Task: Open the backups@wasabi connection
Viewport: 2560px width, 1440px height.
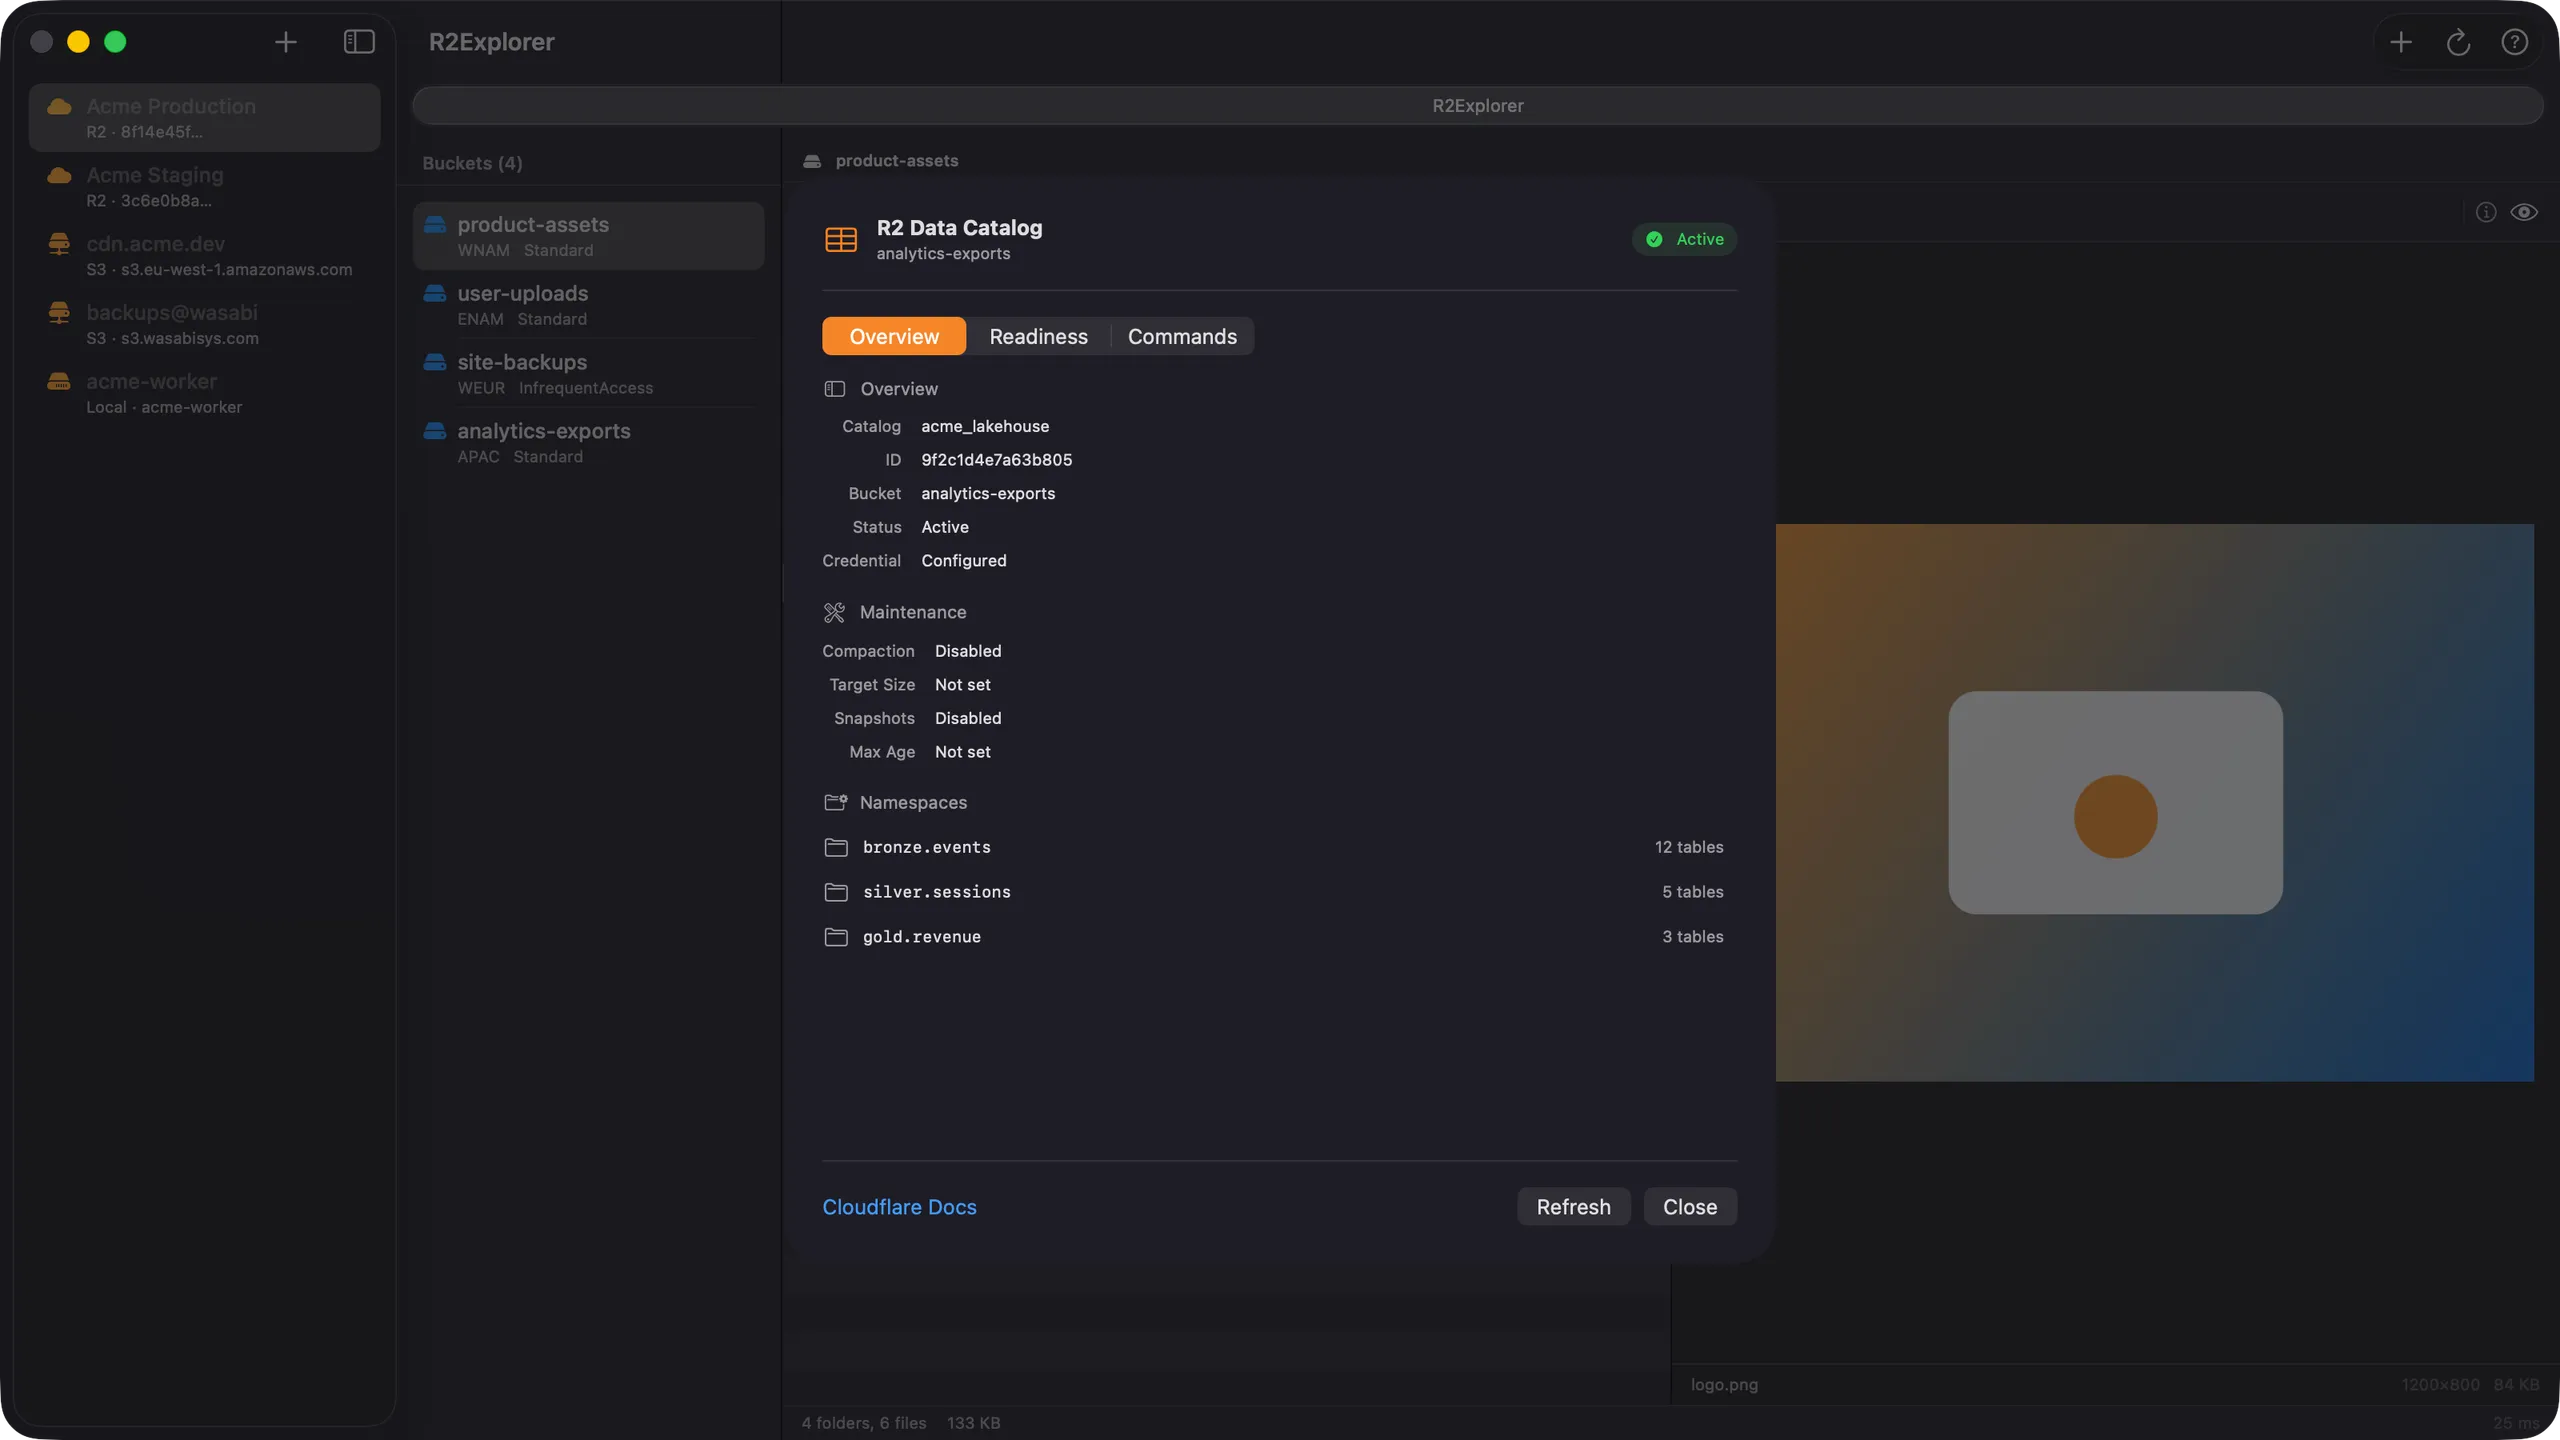Action: click(205, 325)
